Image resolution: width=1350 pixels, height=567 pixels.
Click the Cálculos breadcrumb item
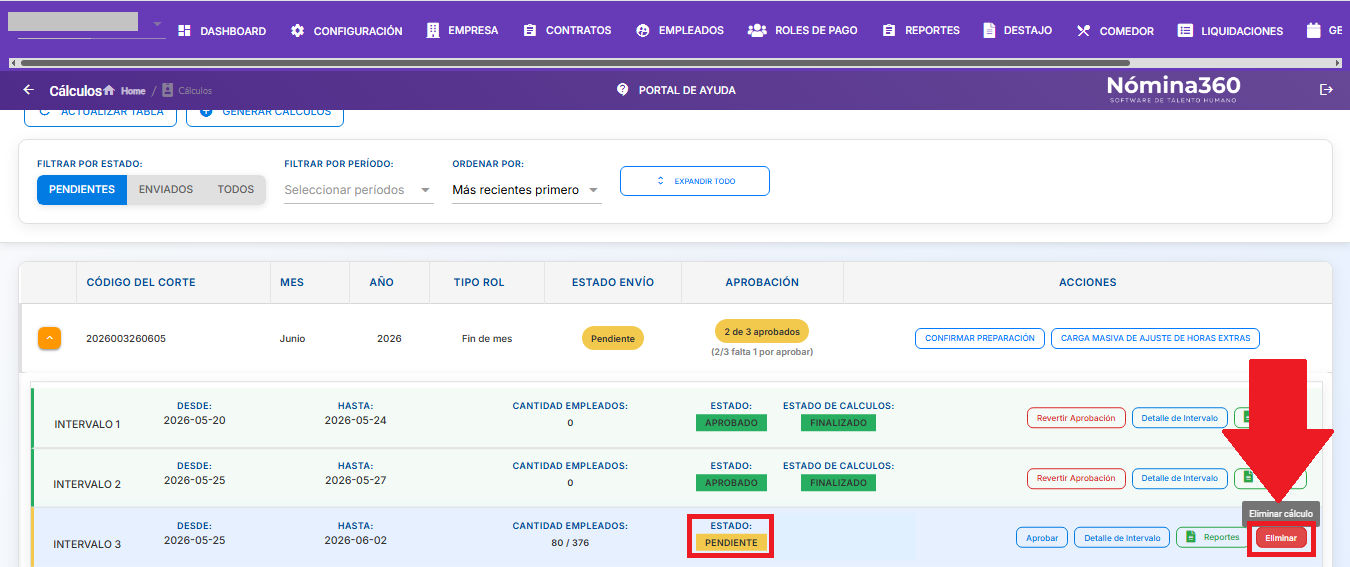click(195, 91)
